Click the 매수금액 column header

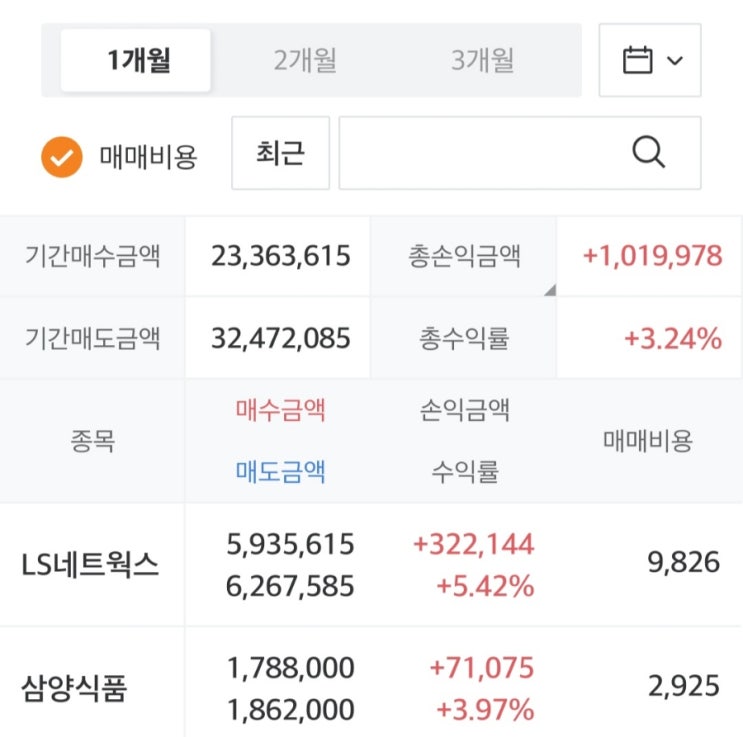tap(281, 409)
